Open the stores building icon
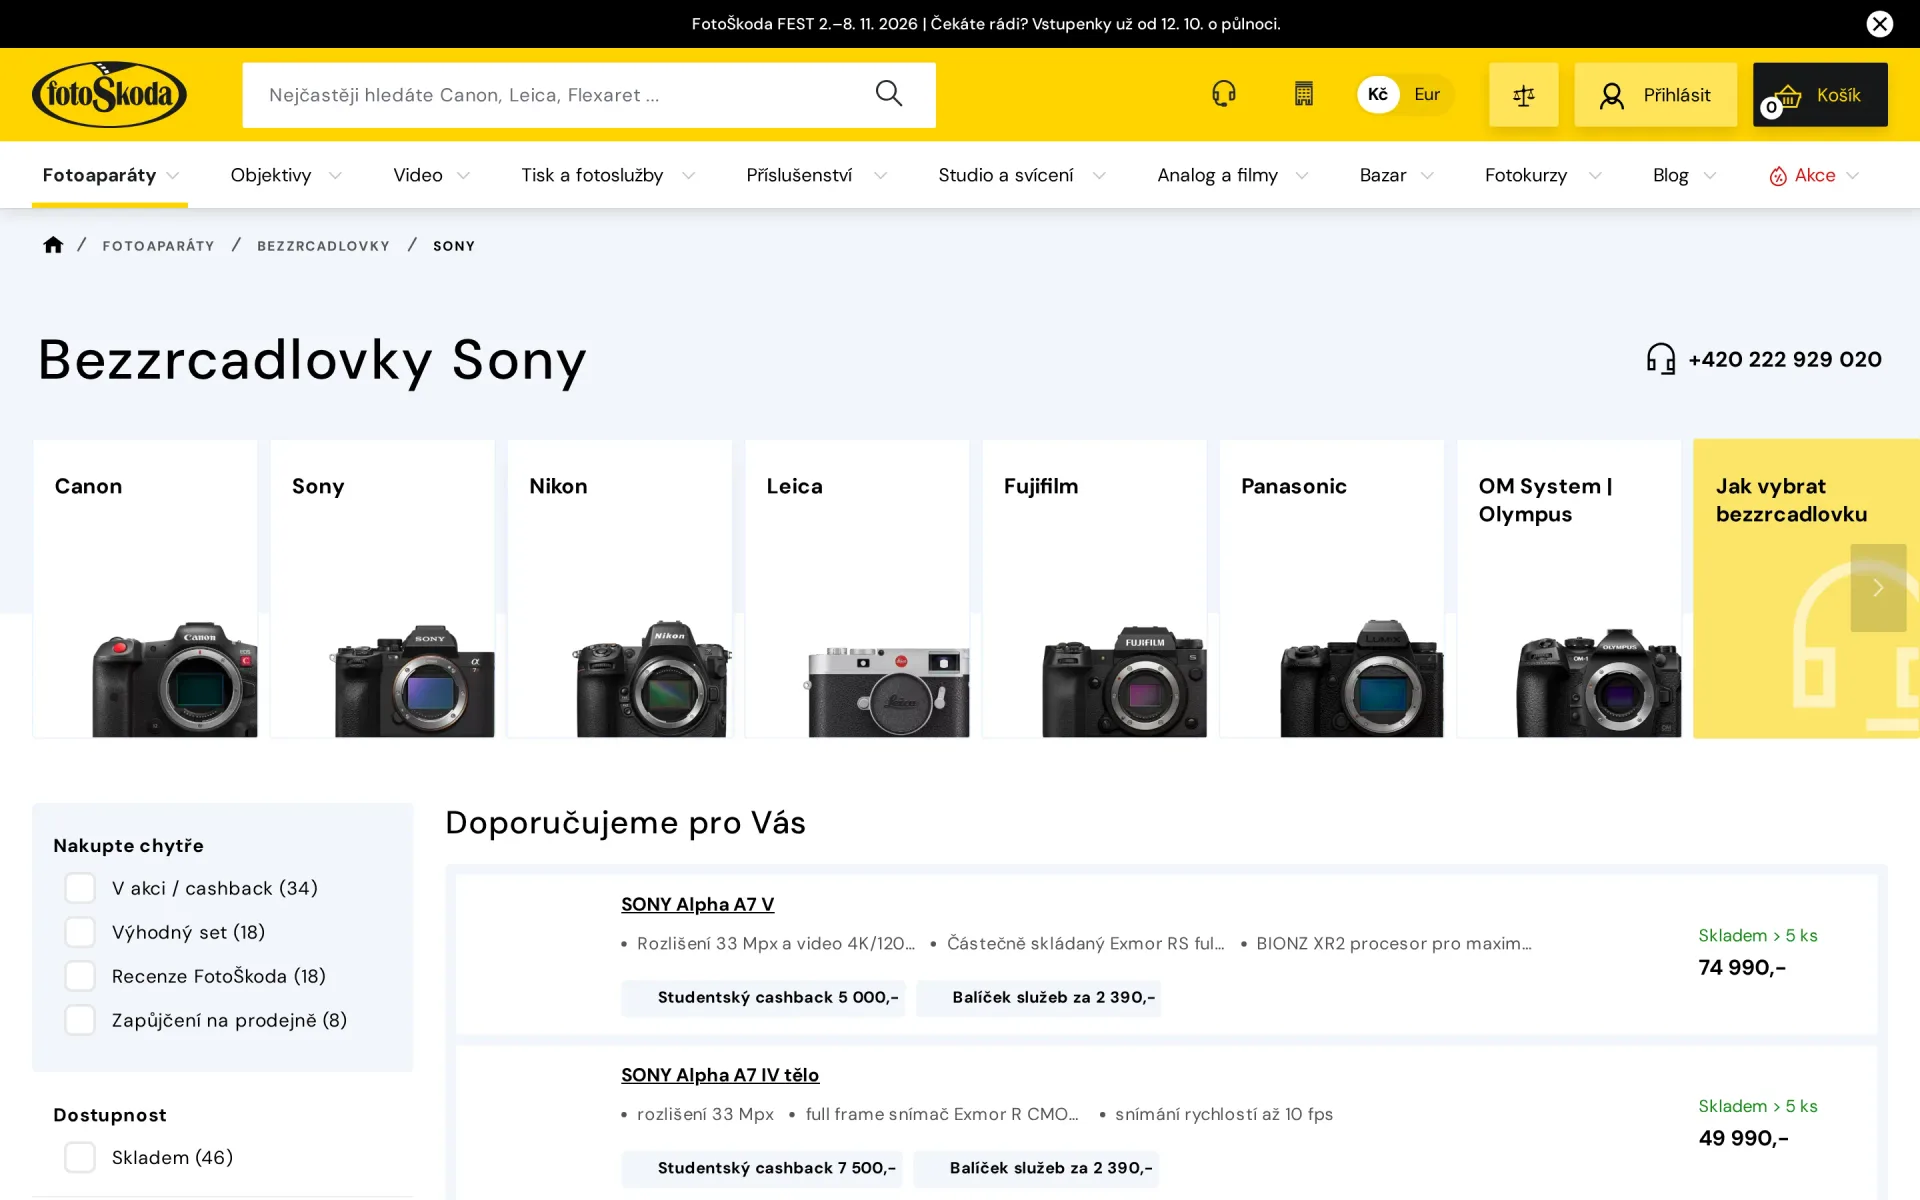Screen dimensions: 1920x1200 point(1303,94)
